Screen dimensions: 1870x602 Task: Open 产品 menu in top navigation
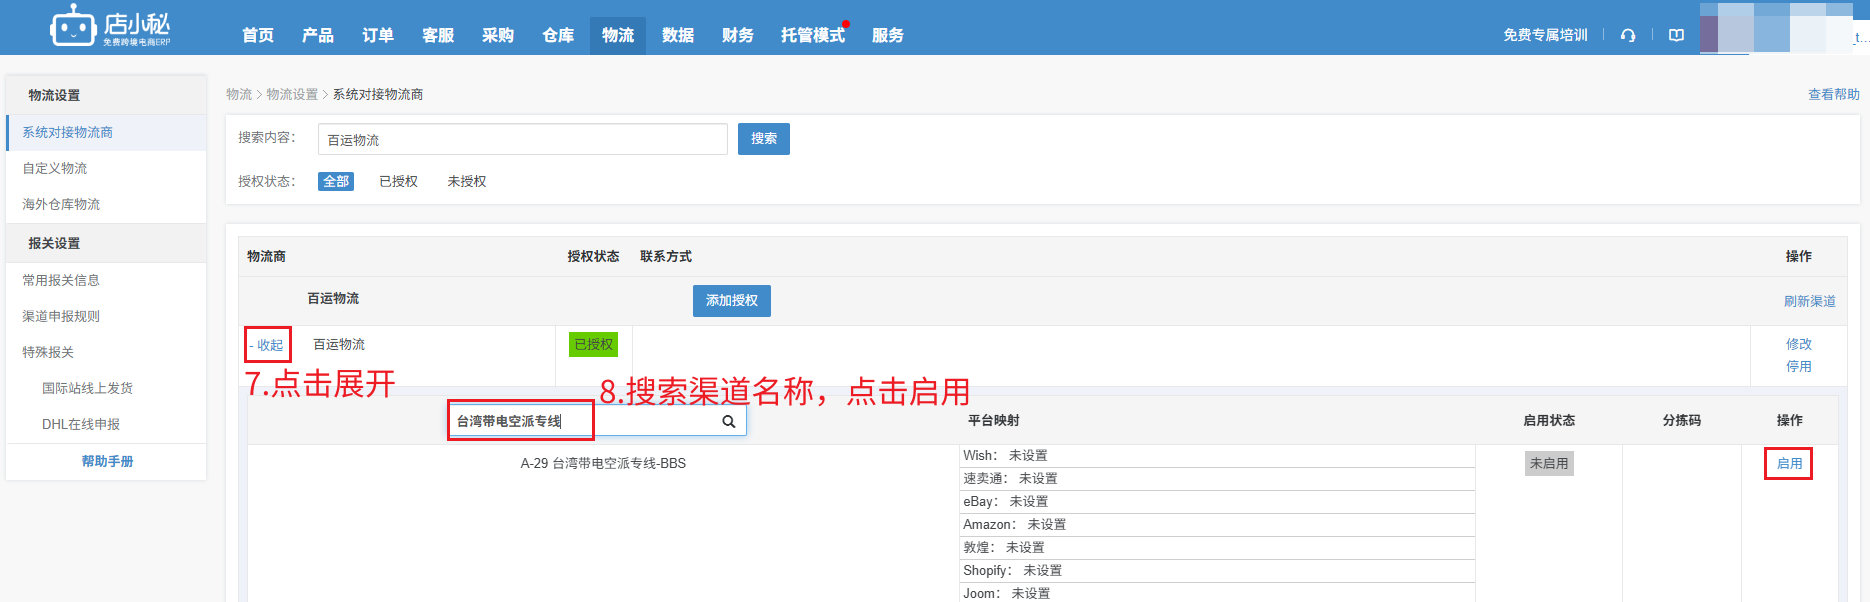(318, 35)
